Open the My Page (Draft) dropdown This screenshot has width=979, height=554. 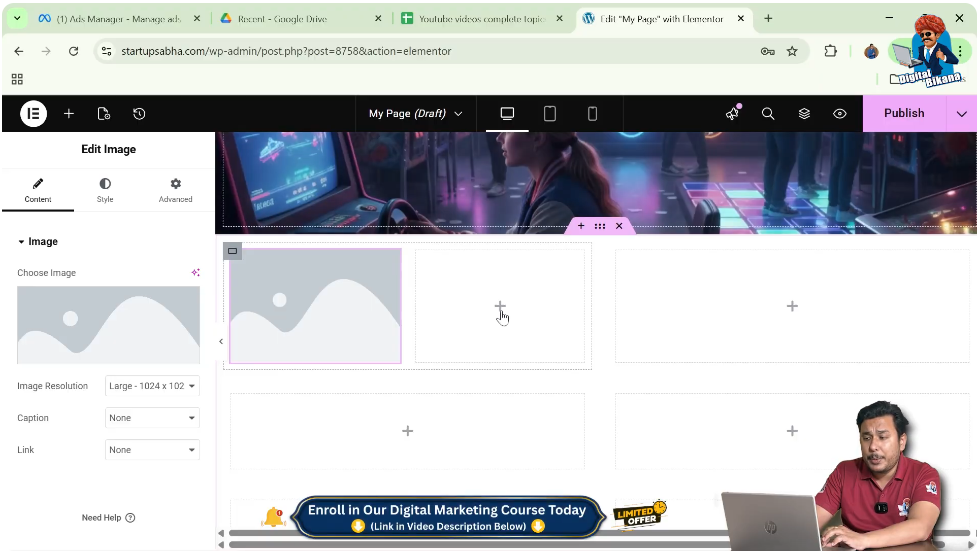(x=415, y=114)
